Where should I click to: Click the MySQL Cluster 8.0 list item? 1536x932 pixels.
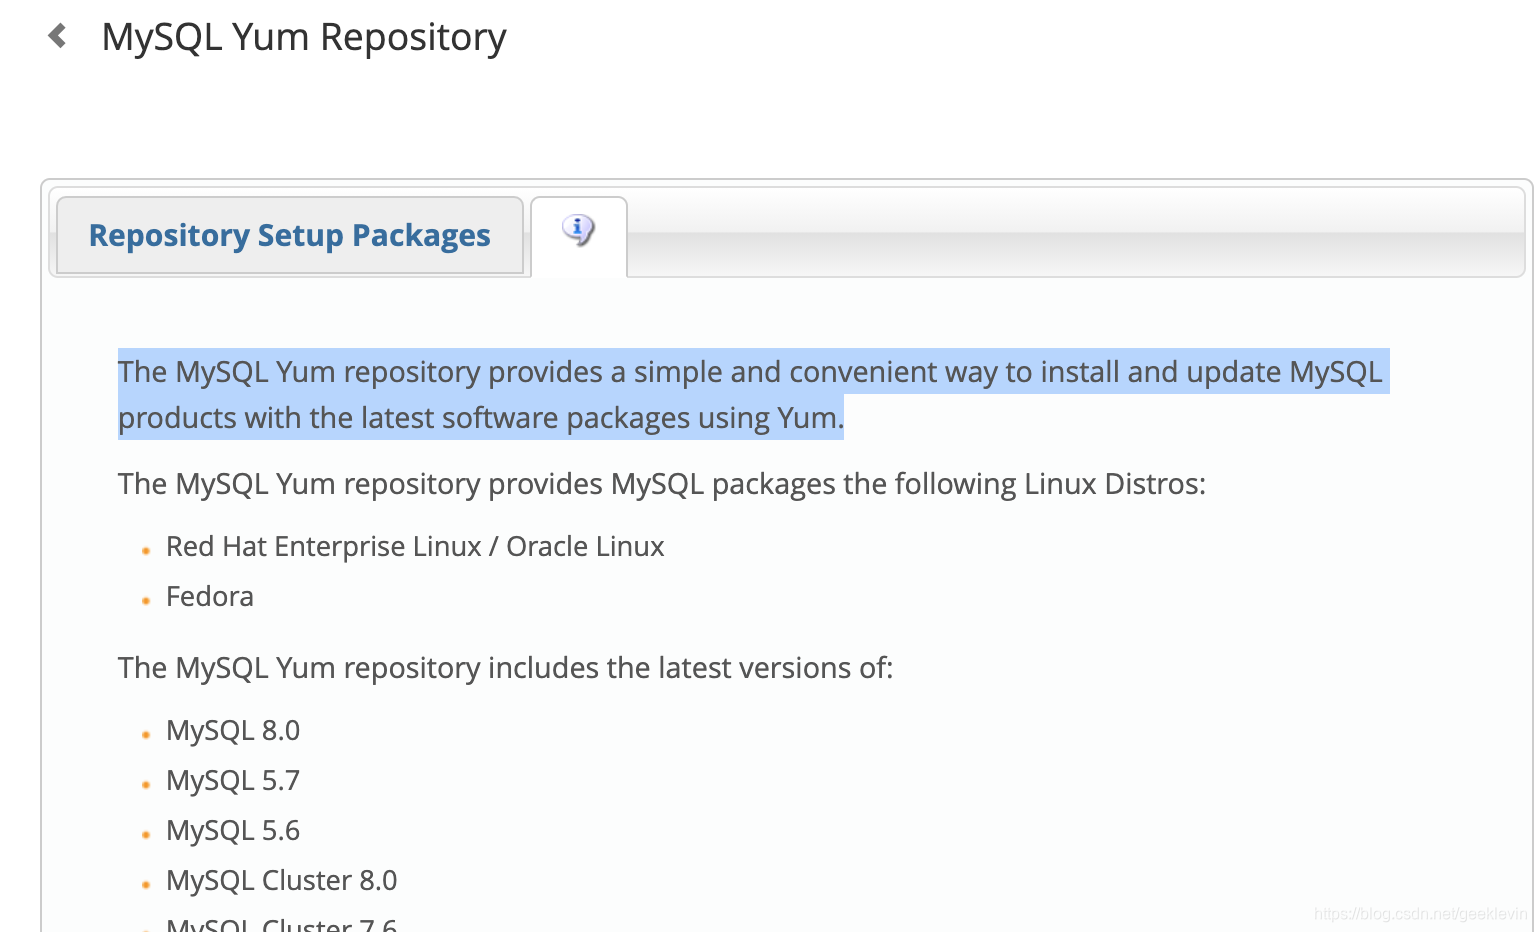coord(282,881)
